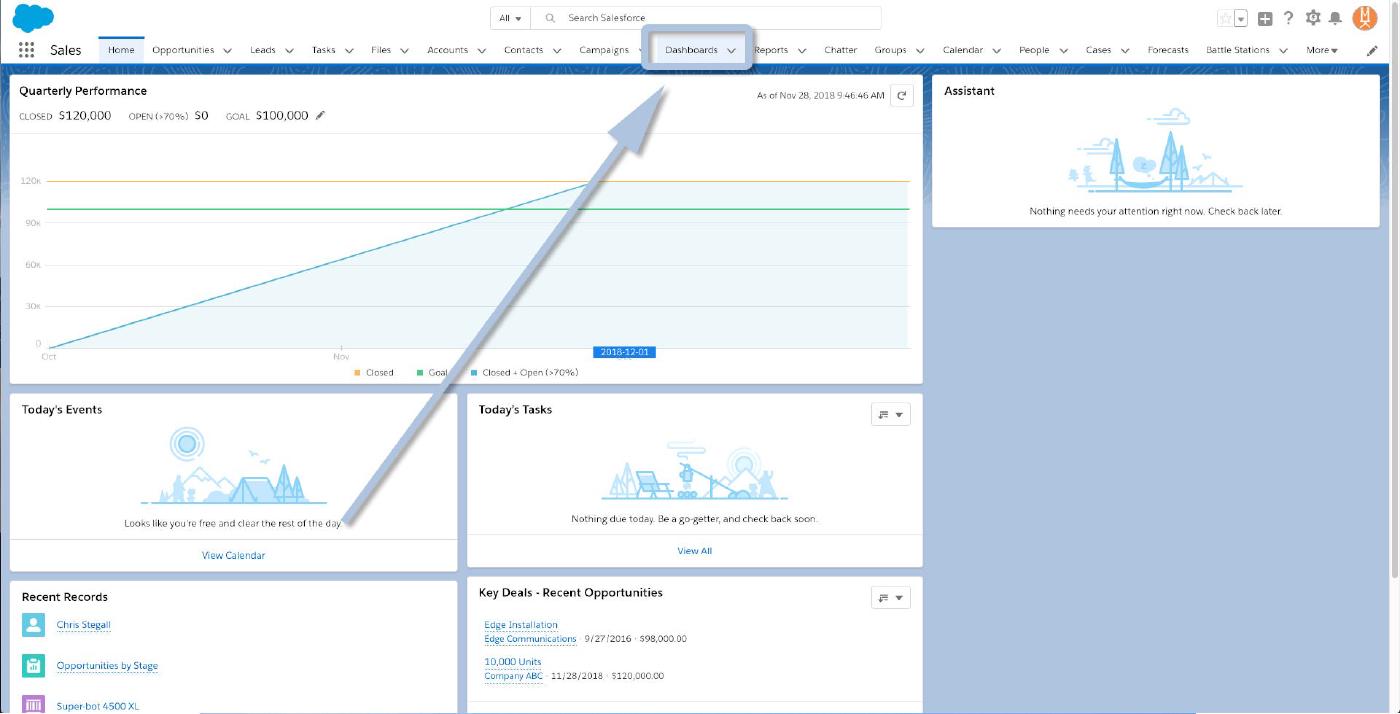This screenshot has width=1400, height=714.
Task: Click the Help question mark icon
Action: pos(1289,18)
